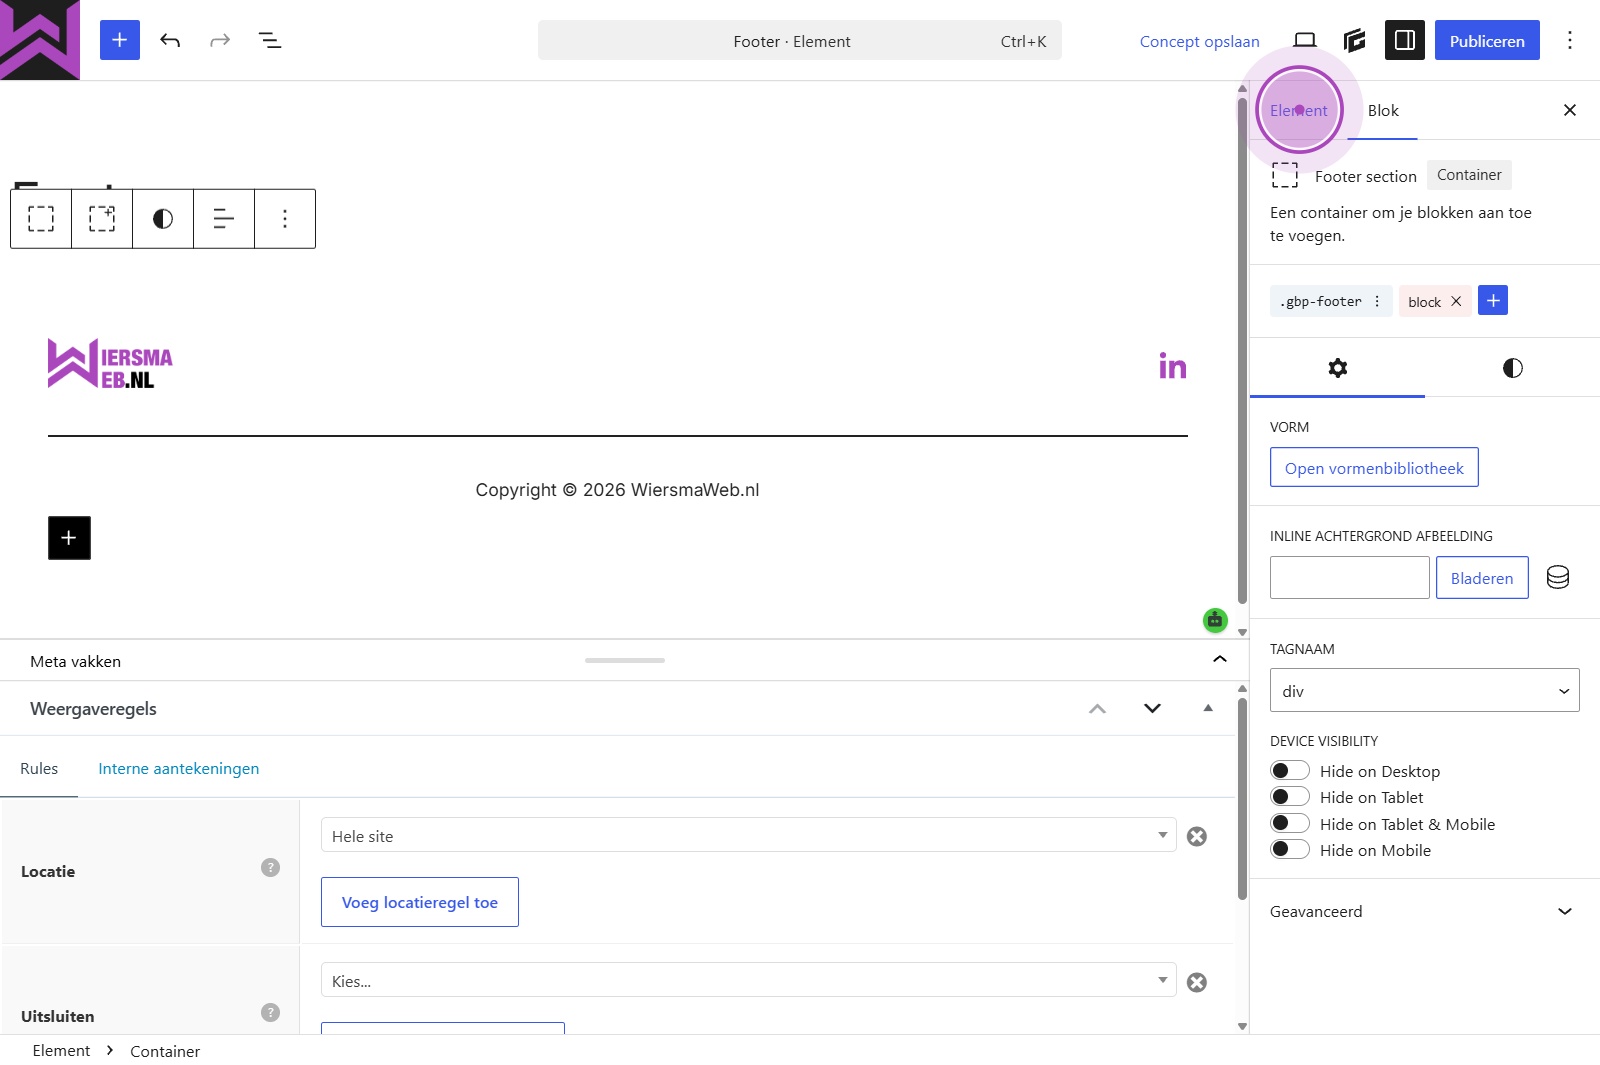Select Container in the breadcrumb

[165, 1051]
